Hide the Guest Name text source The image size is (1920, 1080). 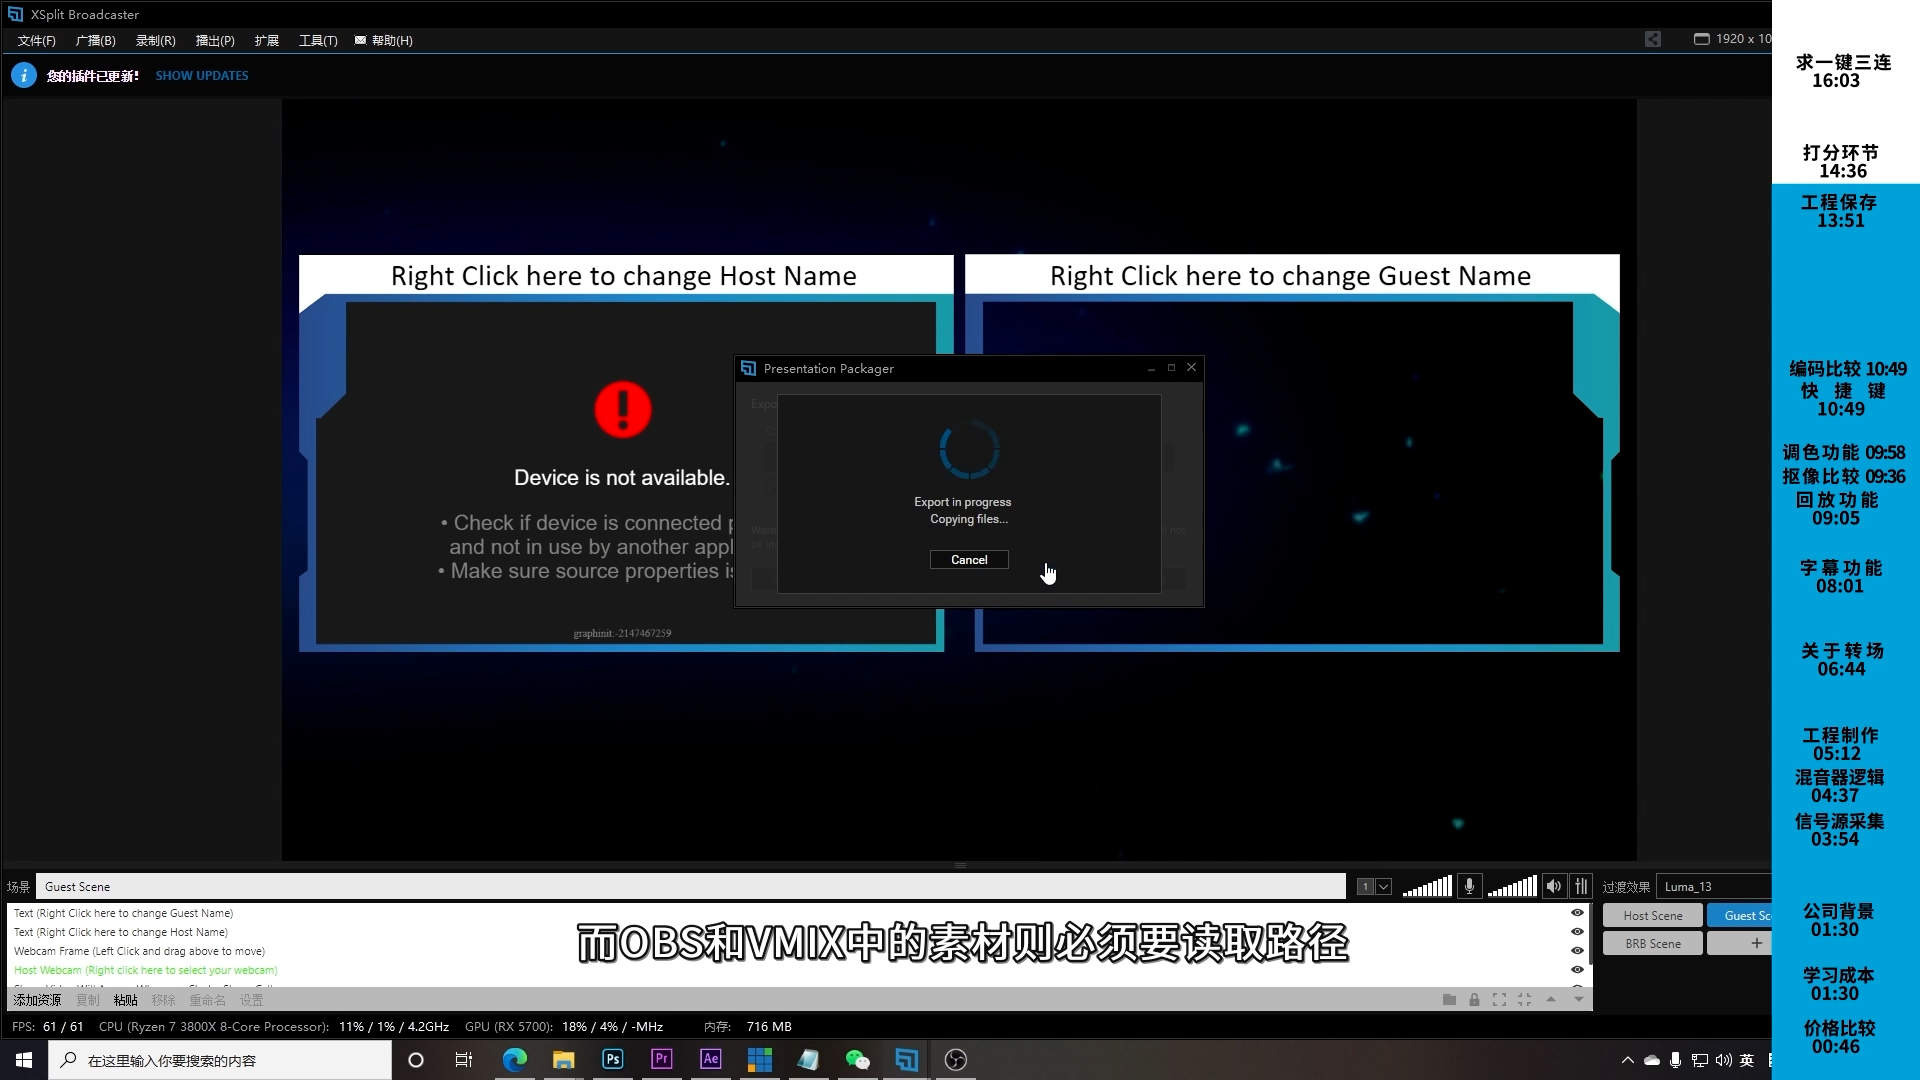click(x=1578, y=913)
